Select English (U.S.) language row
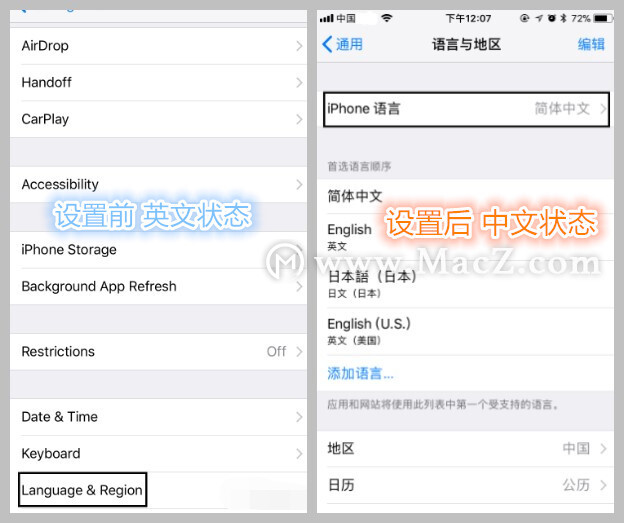This screenshot has width=624, height=523. pos(466,332)
